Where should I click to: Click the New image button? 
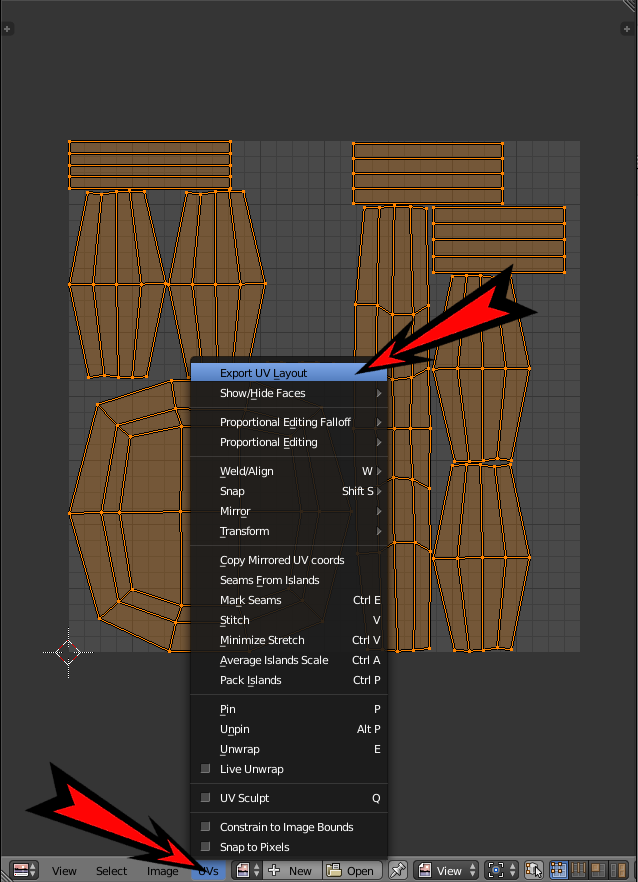tap(291, 870)
